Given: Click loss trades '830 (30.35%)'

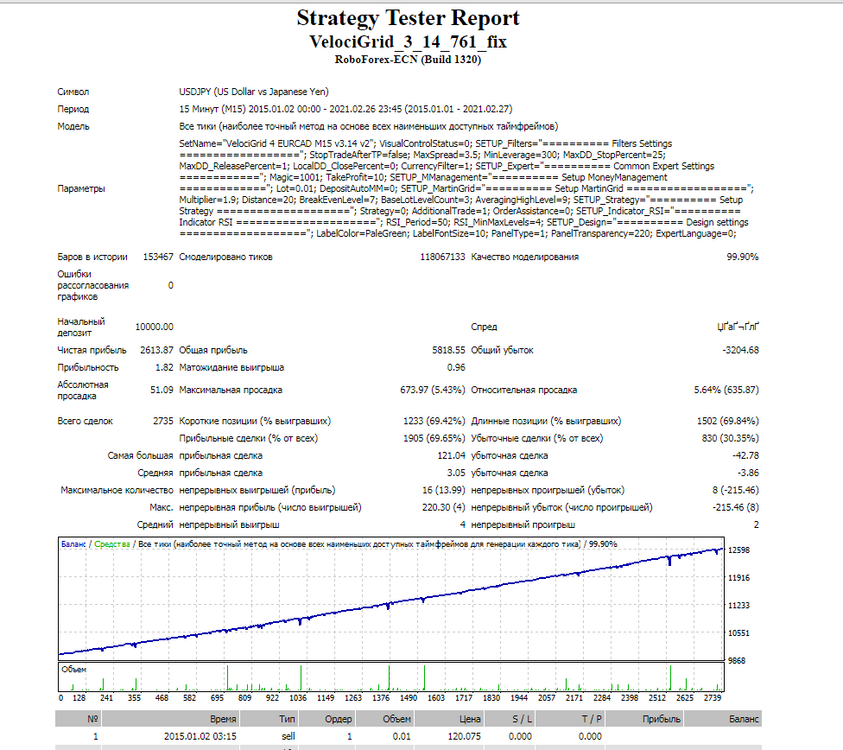Looking at the screenshot, I should (x=730, y=438).
